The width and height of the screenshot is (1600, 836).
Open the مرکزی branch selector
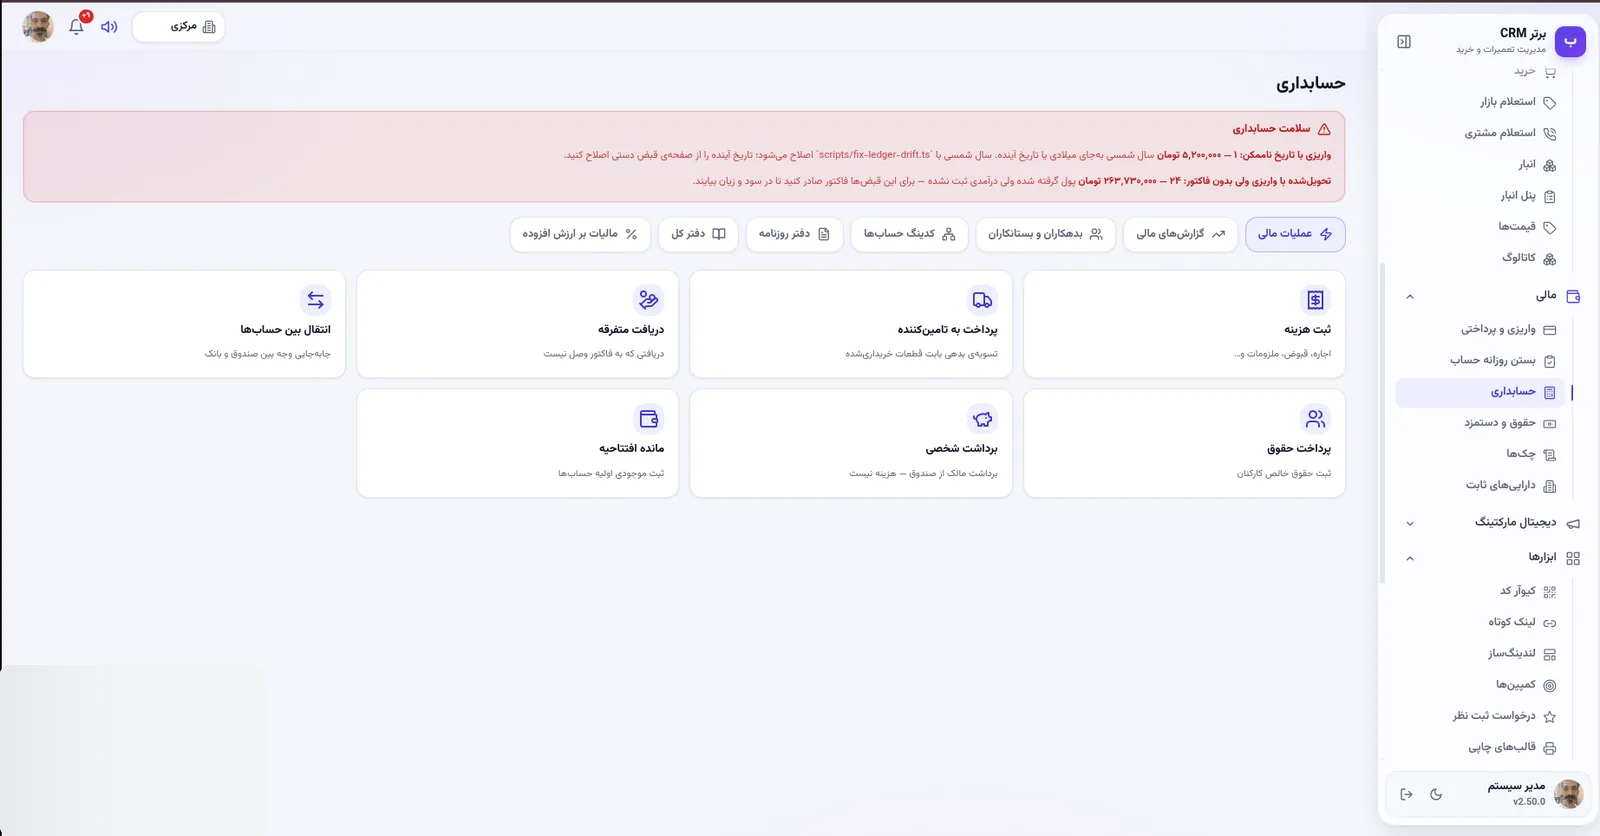click(179, 27)
